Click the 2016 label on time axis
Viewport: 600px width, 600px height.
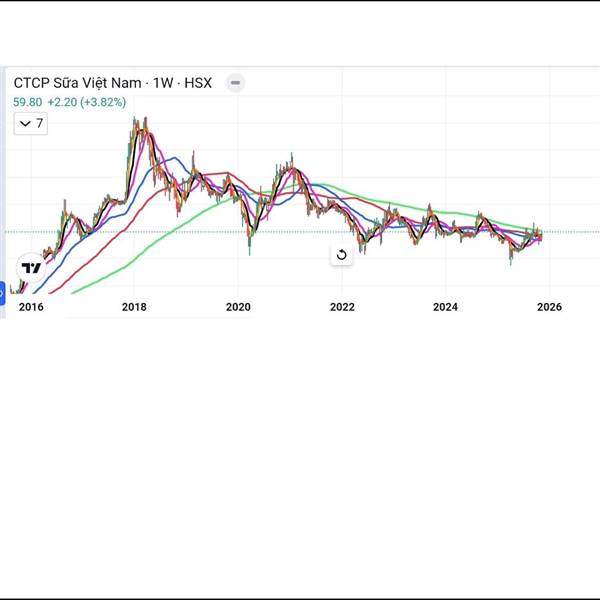pyautogui.click(x=31, y=307)
